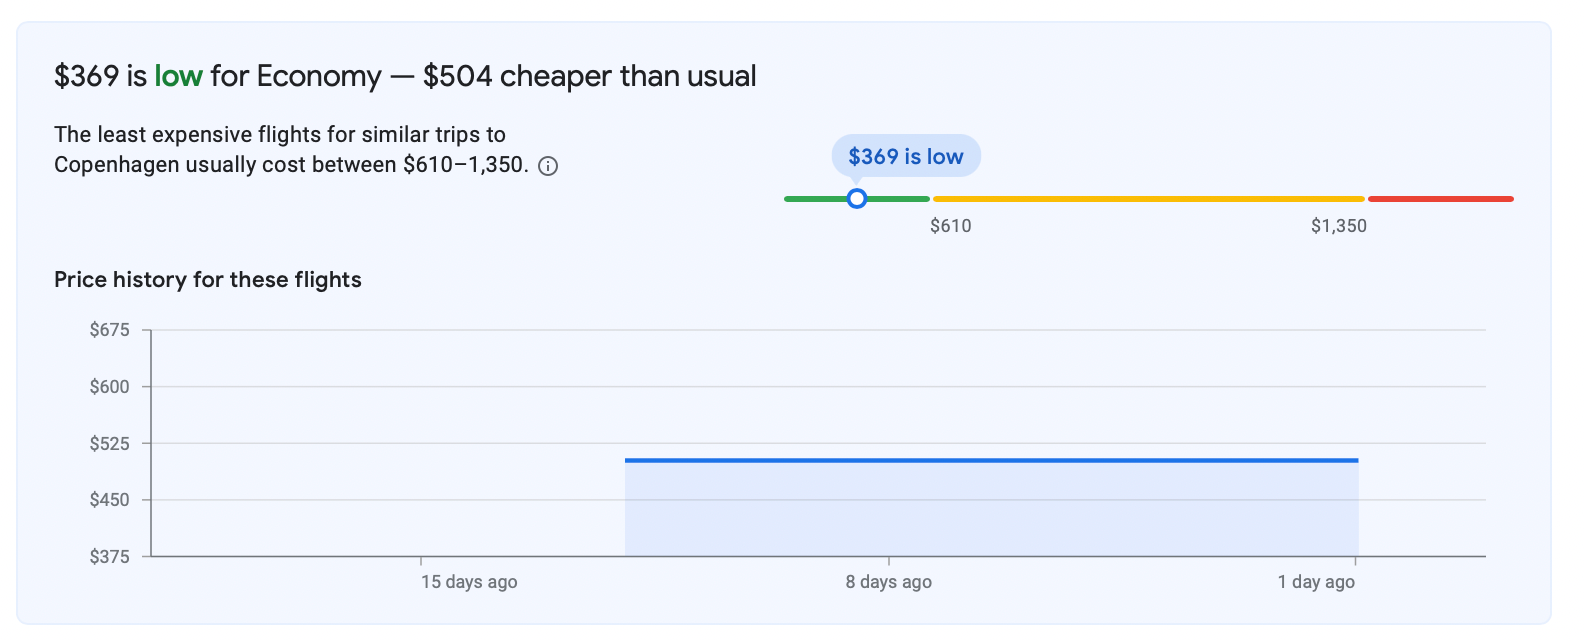
Task: Click the "$504 cheaper than usual" headline text
Action: (589, 76)
